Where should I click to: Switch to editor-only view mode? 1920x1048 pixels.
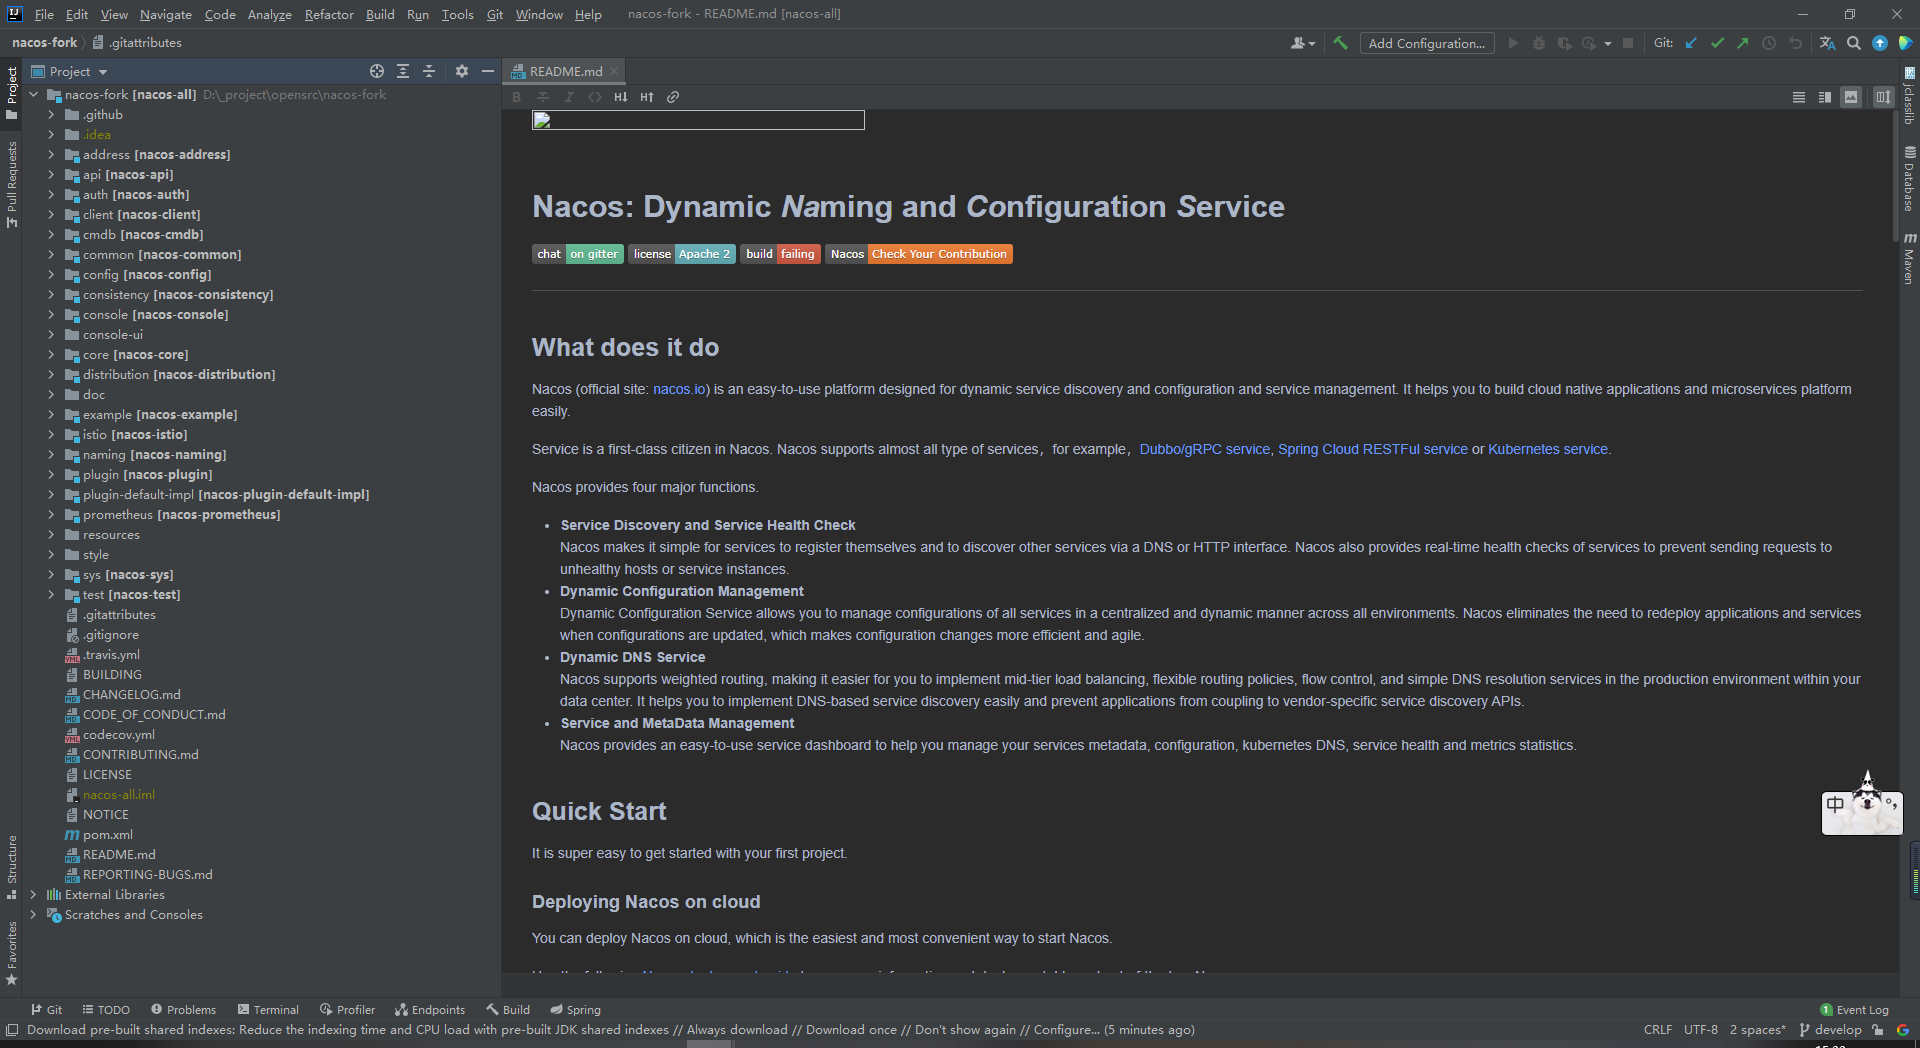pyautogui.click(x=1799, y=97)
